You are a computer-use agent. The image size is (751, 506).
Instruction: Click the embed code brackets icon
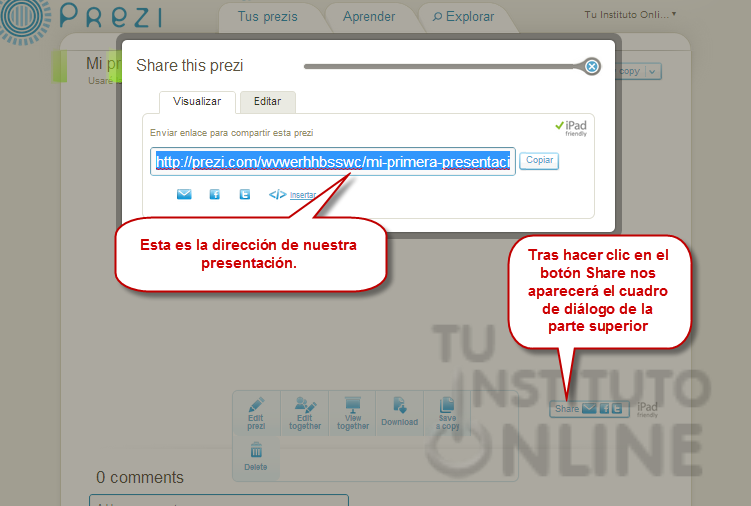pyautogui.click(x=277, y=194)
